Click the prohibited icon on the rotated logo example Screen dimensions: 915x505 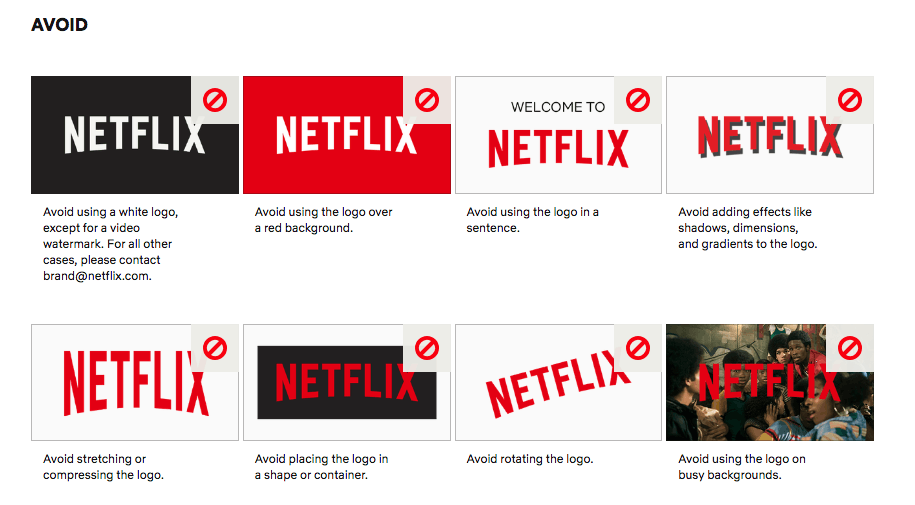tap(638, 348)
